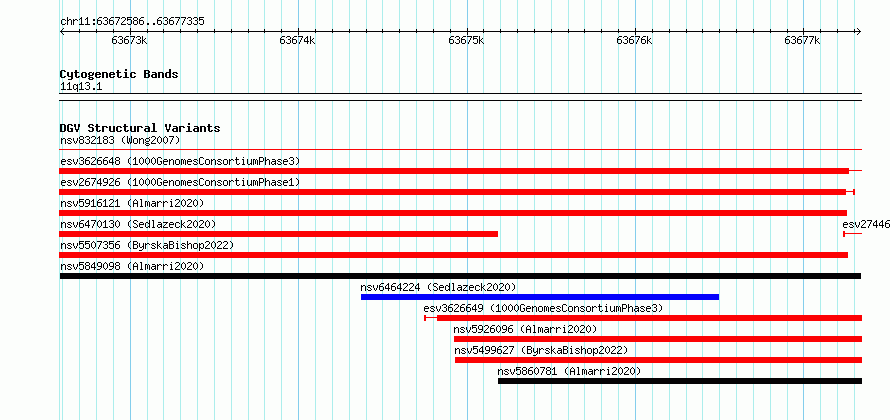
Task: Select the red bar for nsv5499627
Action: point(658,360)
